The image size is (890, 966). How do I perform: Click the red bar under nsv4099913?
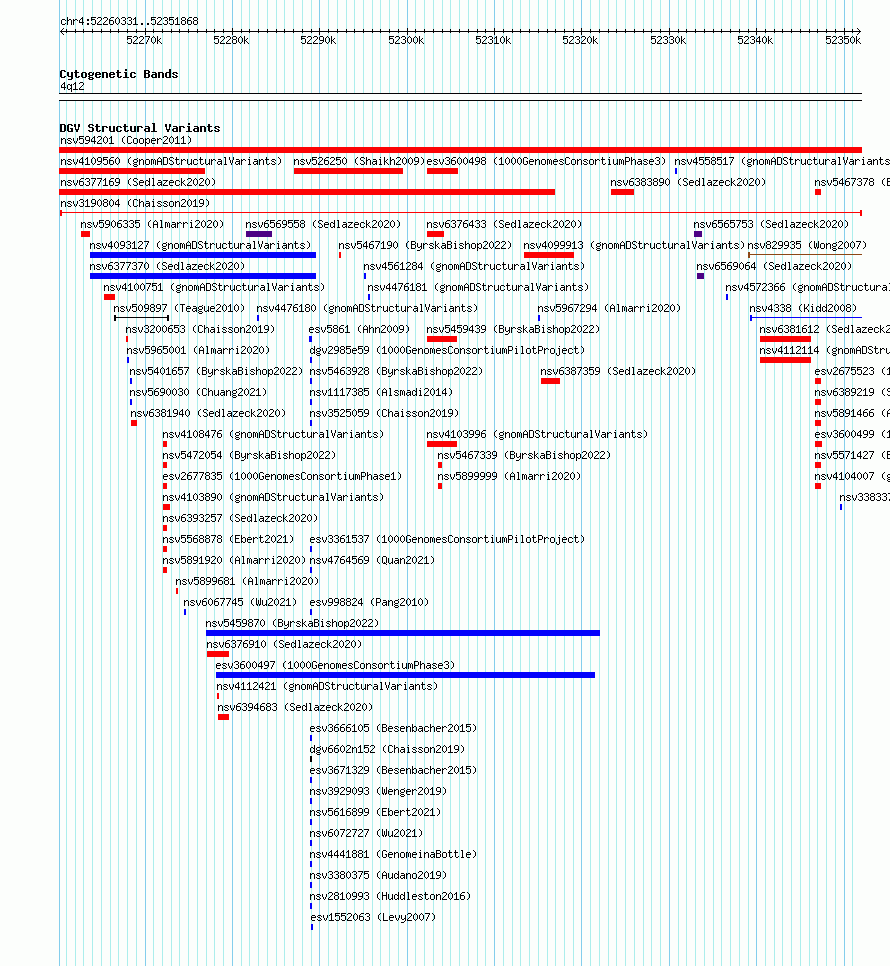549,254
